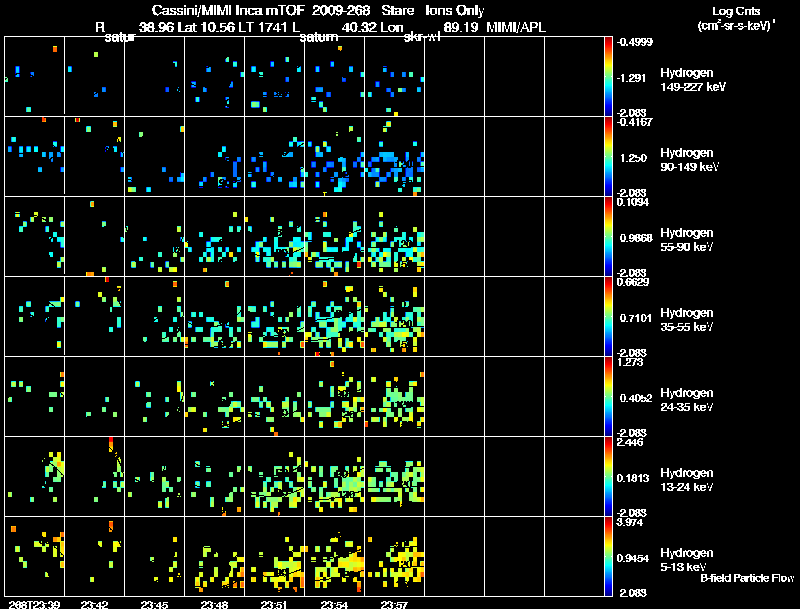The width and height of the screenshot is (800, 609).
Task: Click the 'Hydrogen 13-24 keV' label
Action: pyautogui.click(x=687, y=480)
